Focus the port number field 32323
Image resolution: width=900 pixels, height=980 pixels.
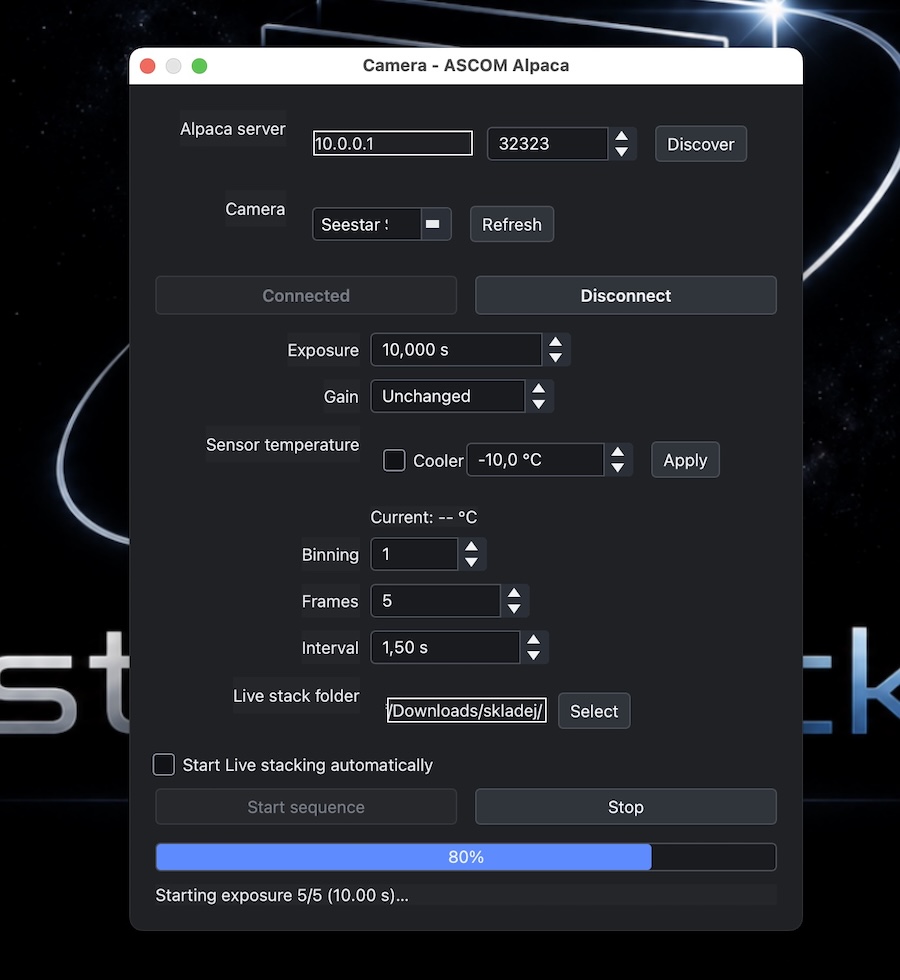548,144
